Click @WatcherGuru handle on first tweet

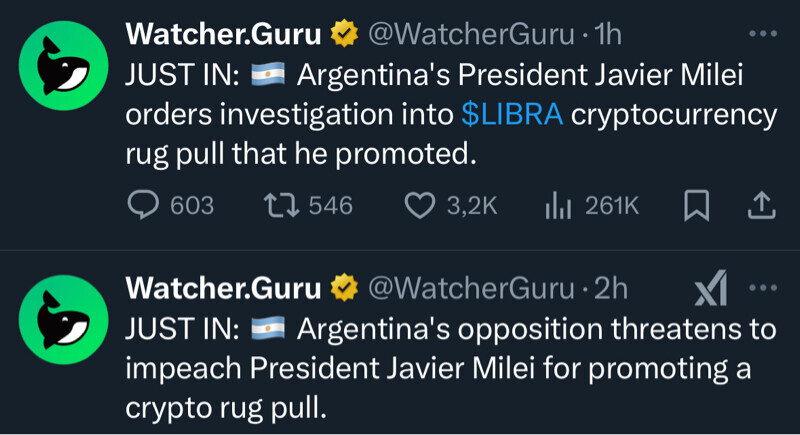(x=472, y=35)
